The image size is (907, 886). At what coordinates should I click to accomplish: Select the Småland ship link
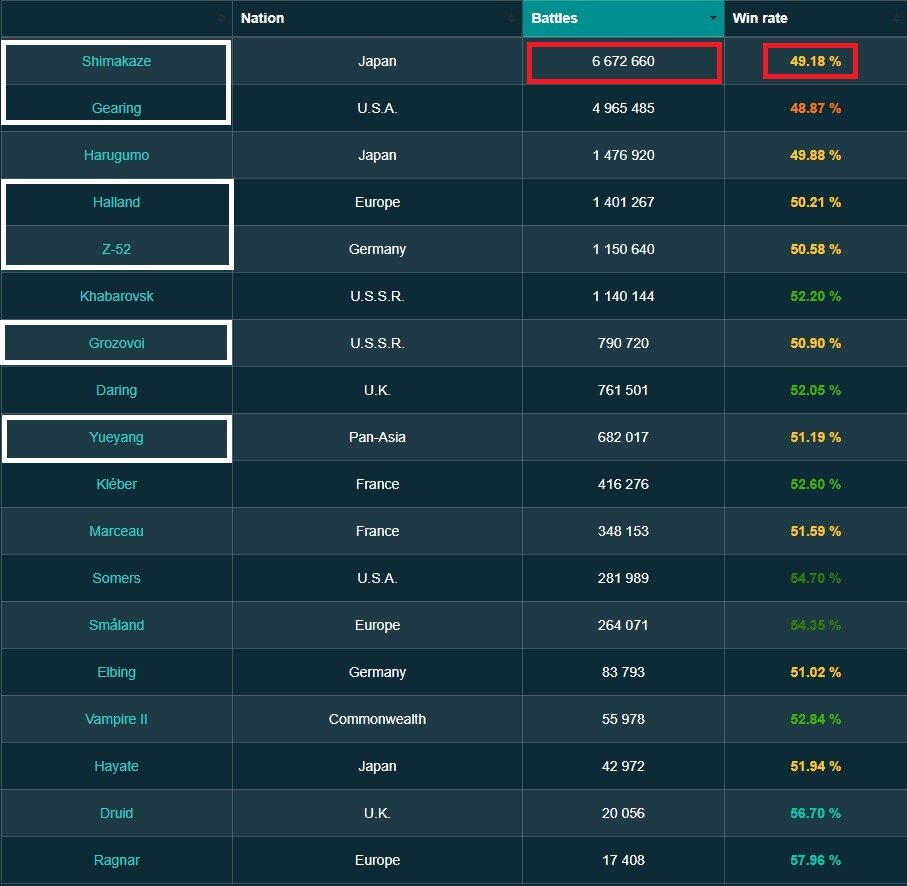(x=116, y=625)
